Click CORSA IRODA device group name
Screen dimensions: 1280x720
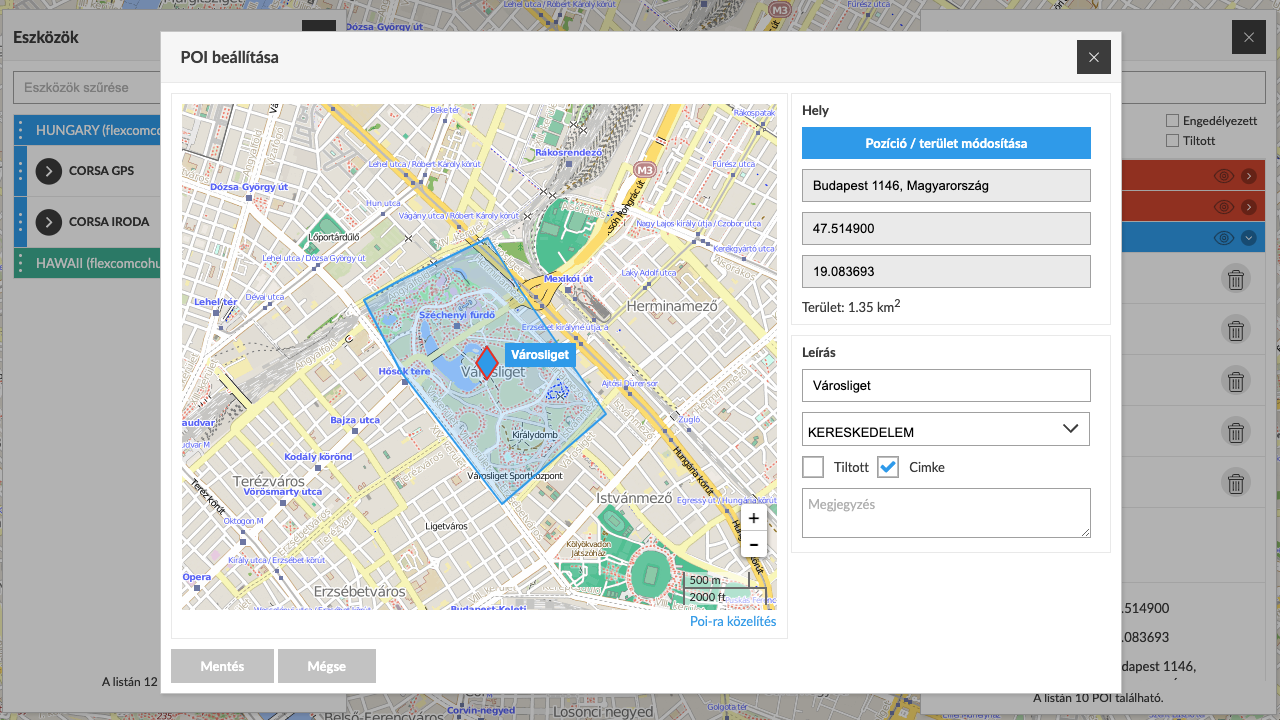[109, 222]
